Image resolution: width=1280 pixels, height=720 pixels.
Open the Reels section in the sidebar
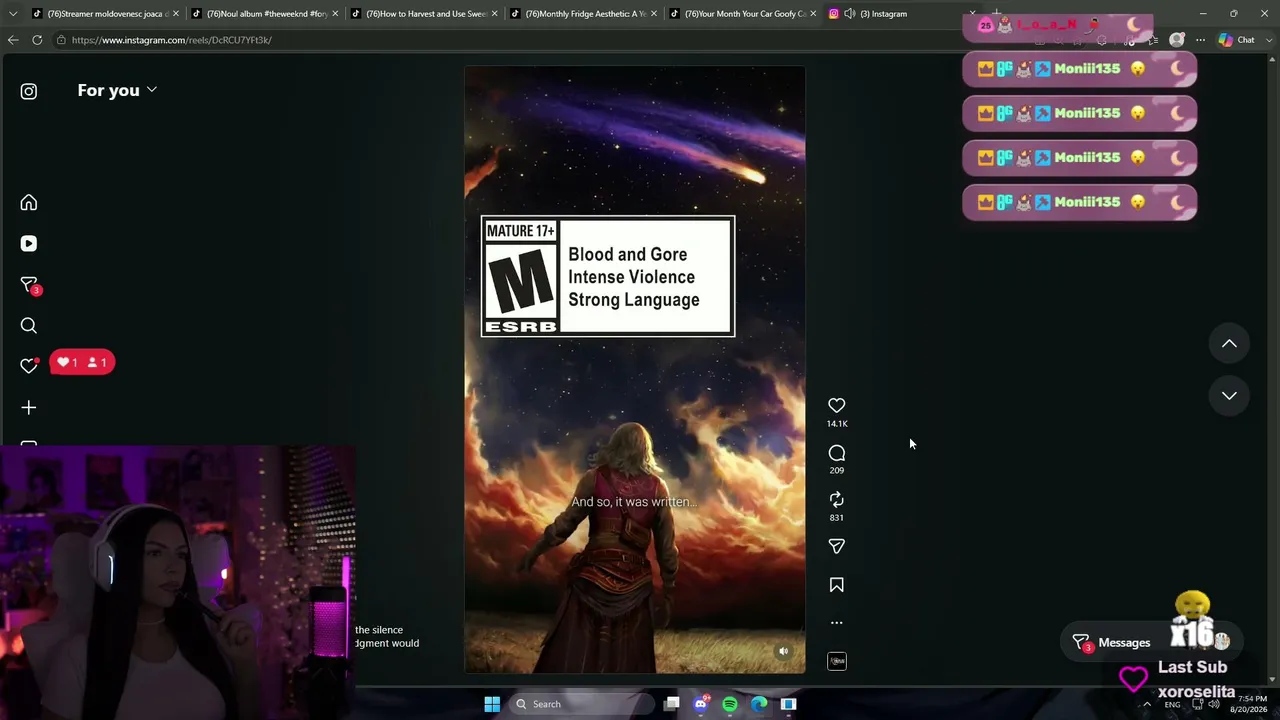[x=29, y=244]
